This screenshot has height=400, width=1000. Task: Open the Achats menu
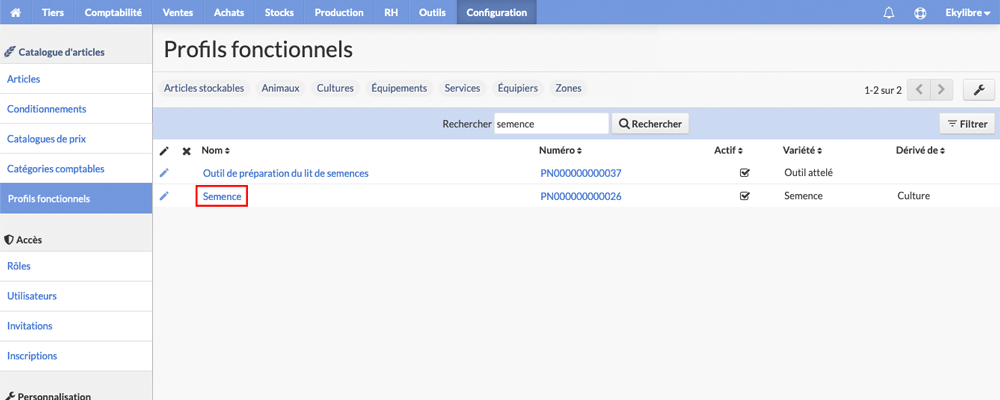(x=230, y=12)
